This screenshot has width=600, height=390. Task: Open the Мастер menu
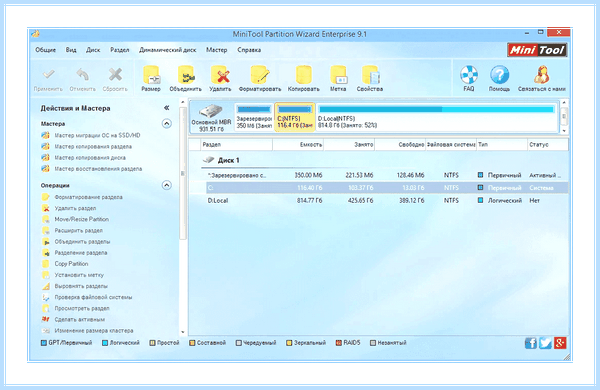point(217,50)
